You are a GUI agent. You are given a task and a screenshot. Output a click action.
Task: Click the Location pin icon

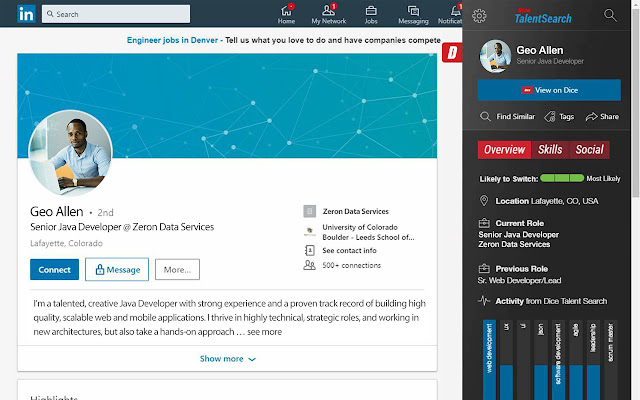click(x=484, y=200)
